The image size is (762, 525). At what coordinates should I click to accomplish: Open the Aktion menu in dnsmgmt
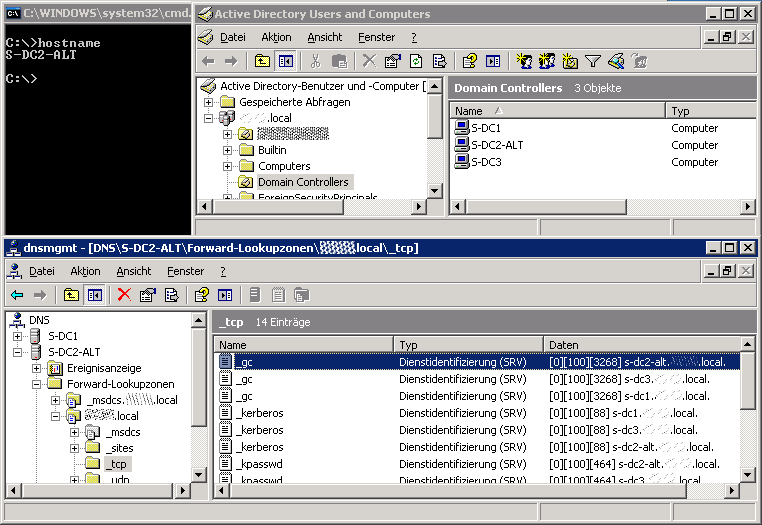(85, 271)
